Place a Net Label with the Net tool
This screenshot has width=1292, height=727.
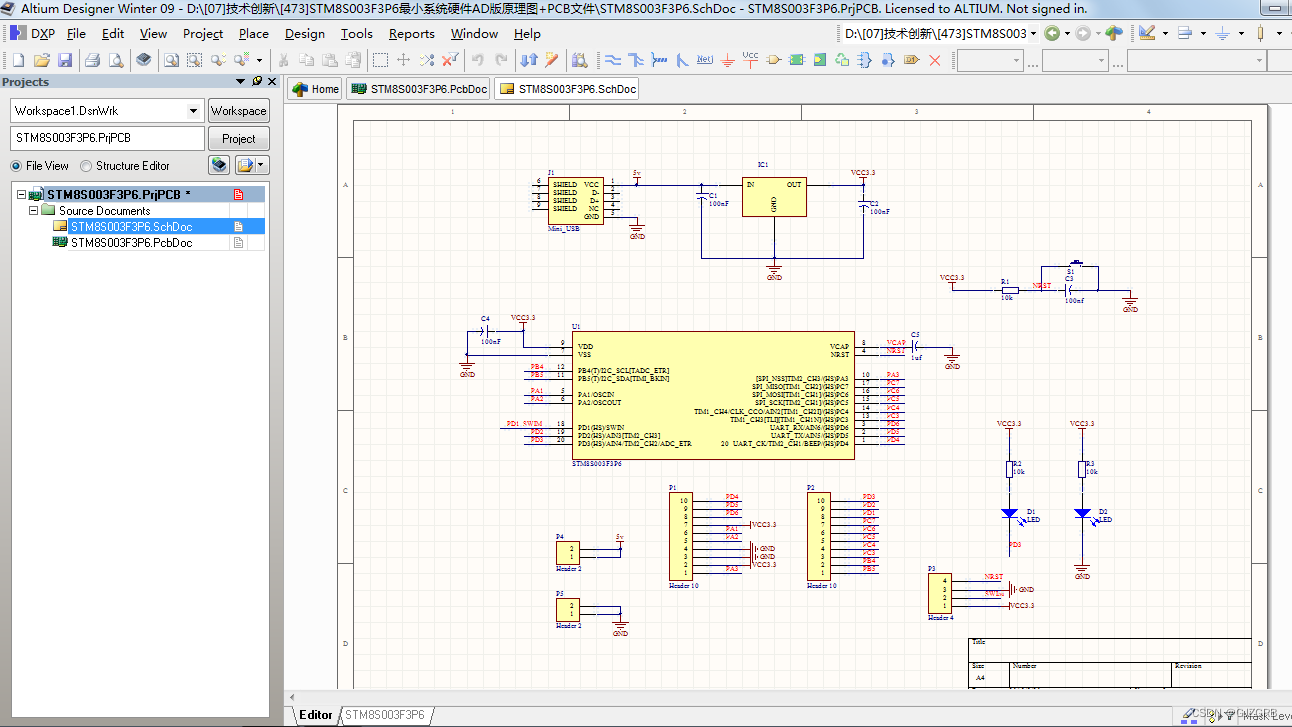pyautogui.click(x=704, y=60)
